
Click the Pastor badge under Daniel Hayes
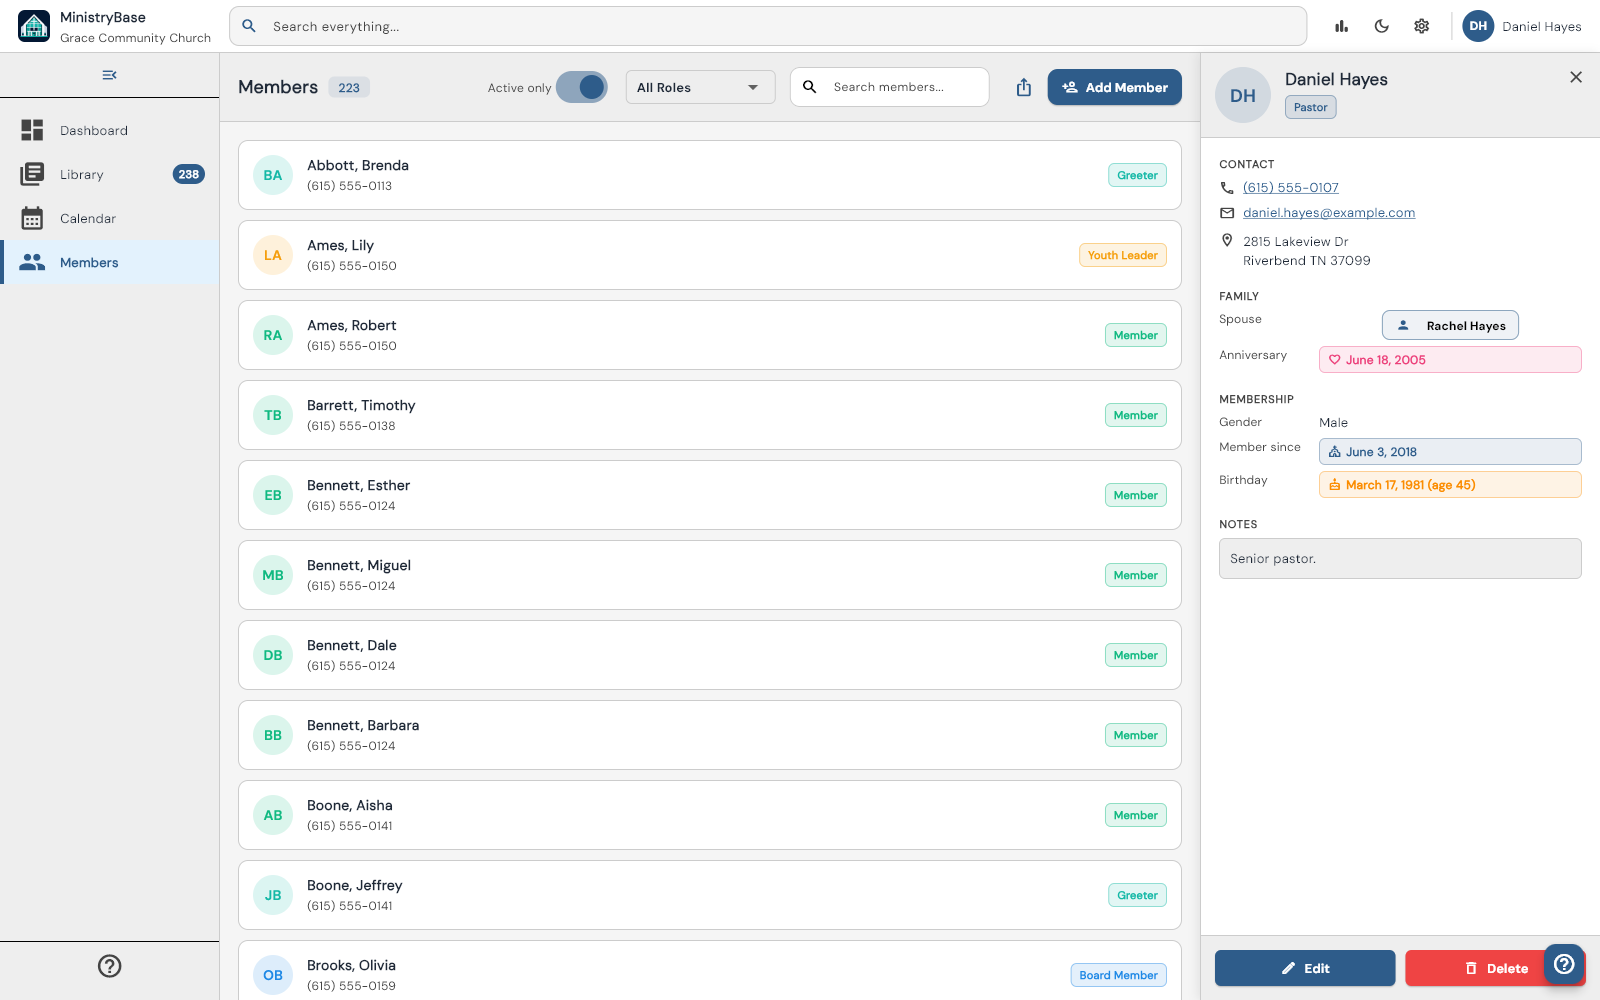tap(1310, 107)
